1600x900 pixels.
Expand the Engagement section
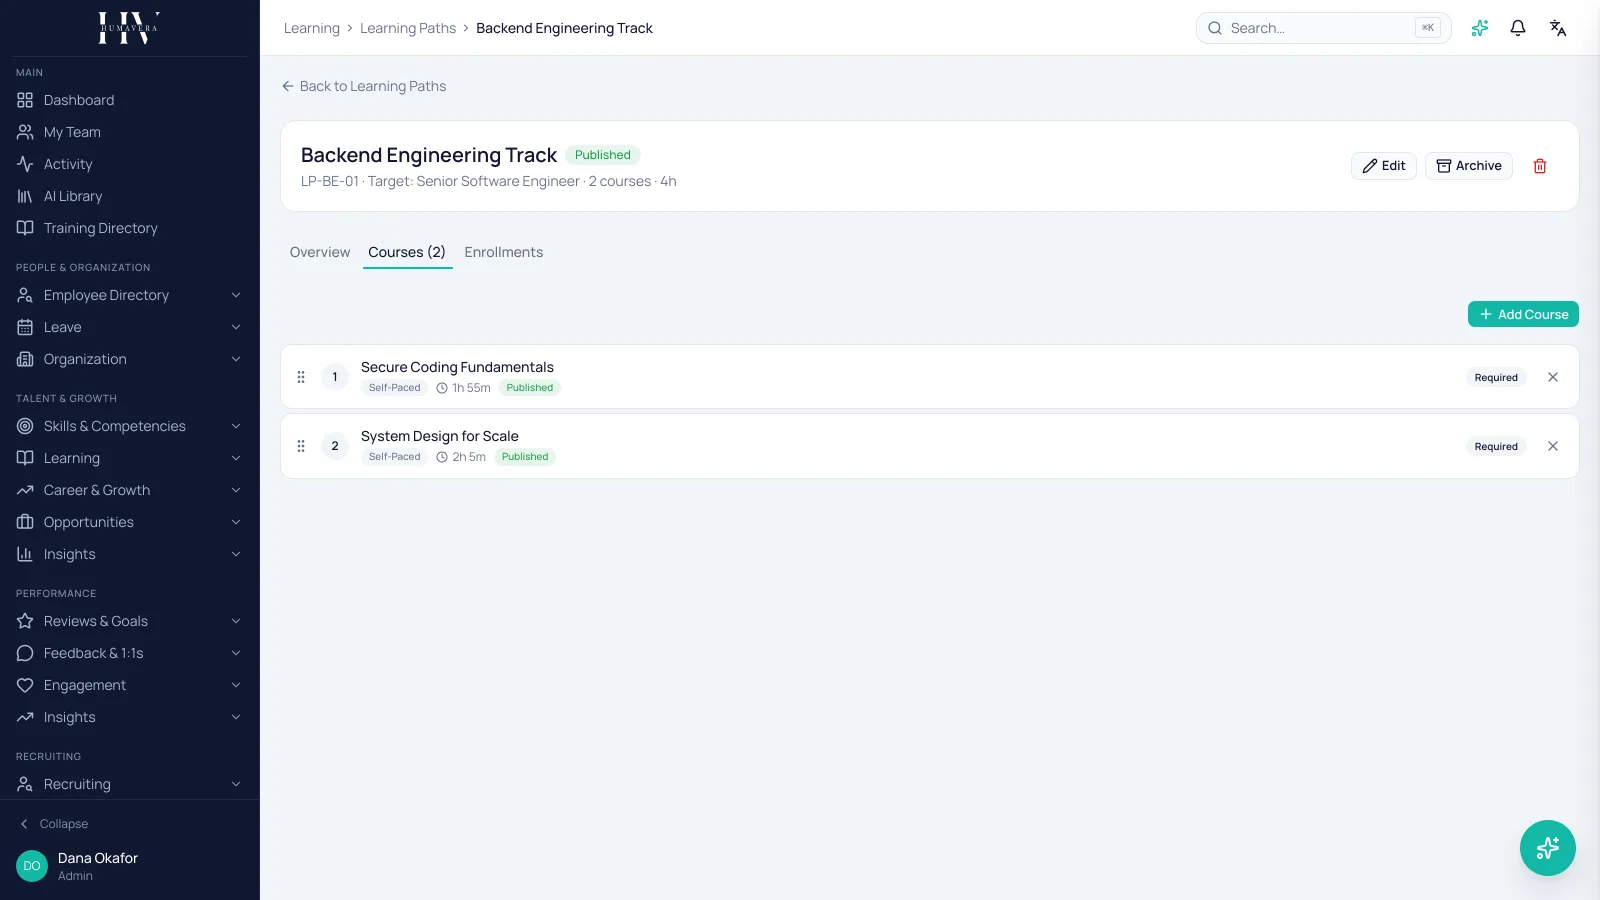point(129,685)
